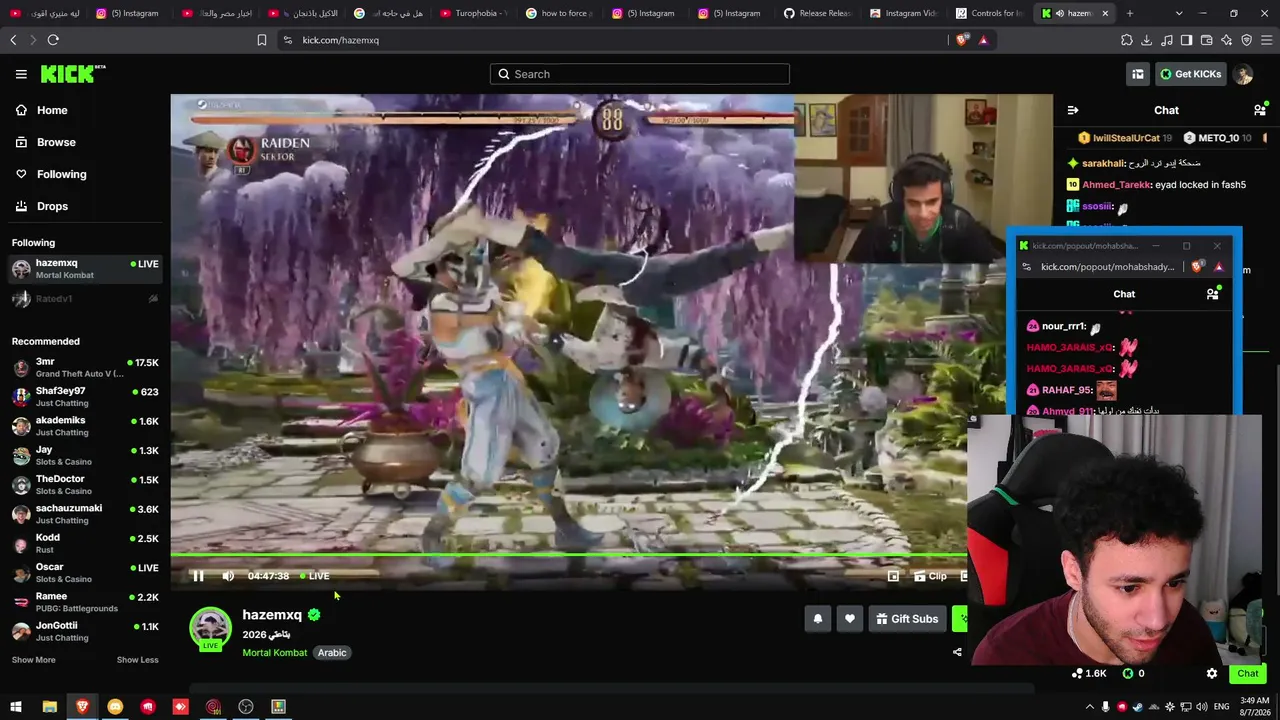Image resolution: width=1280 pixels, height=720 pixels.
Task: Jump to LIVE in the player
Action: click(x=315, y=576)
